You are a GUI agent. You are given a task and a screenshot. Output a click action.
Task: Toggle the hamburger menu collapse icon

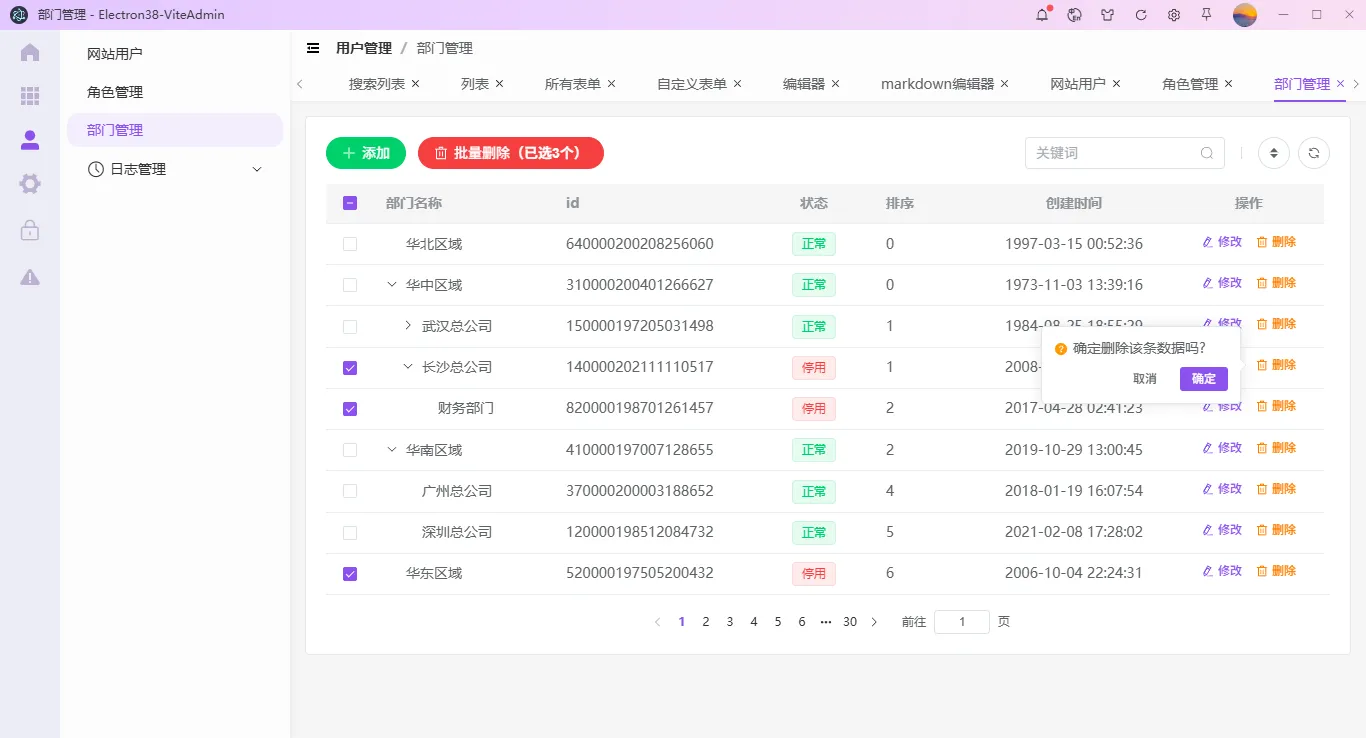[x=313, y=48]
